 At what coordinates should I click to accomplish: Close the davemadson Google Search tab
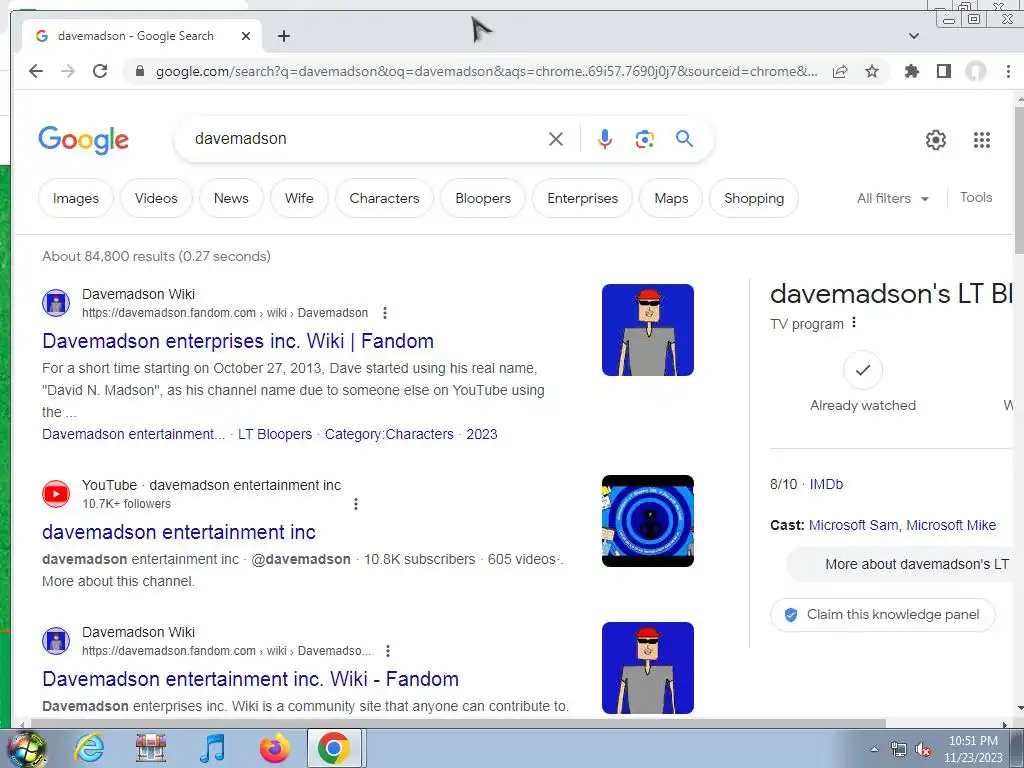click(246, 36)
